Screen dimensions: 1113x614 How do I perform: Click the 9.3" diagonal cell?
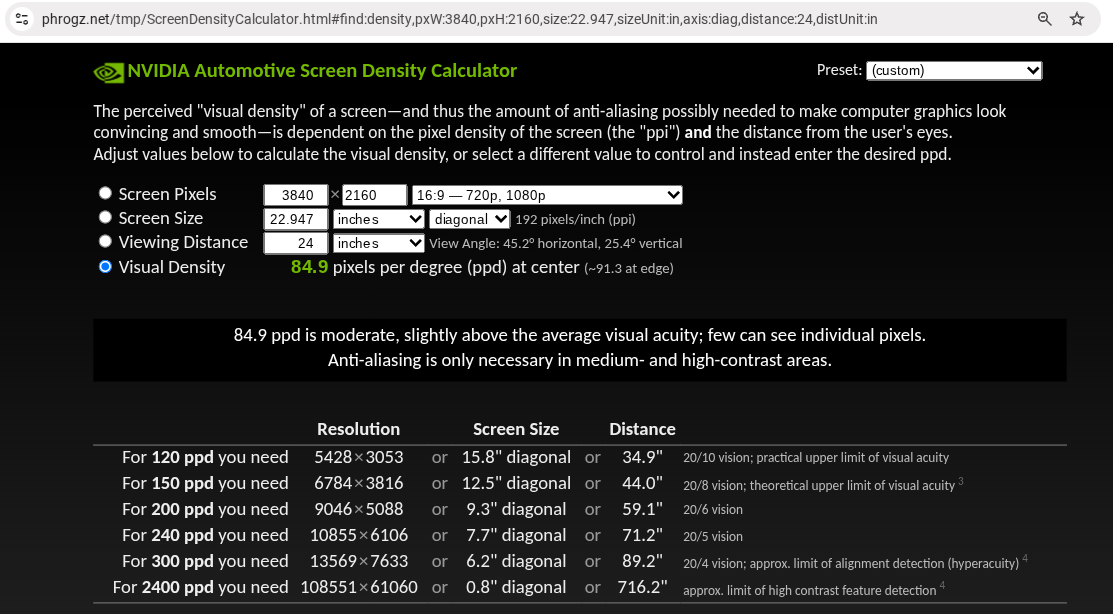point(516,509)
